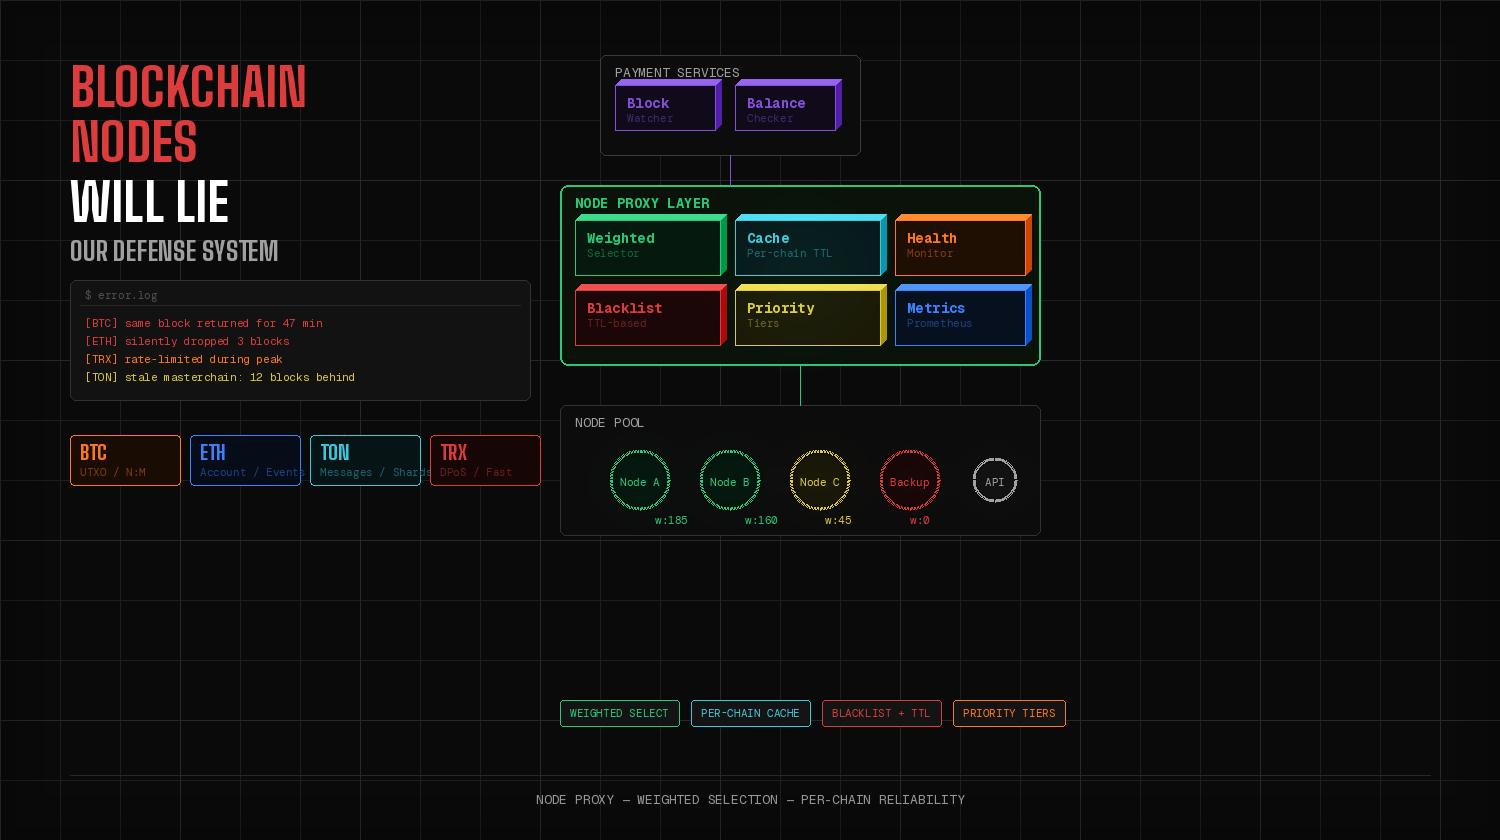
Task: Click the Metrics Prometheus module
Action: (x=963, y=315)
